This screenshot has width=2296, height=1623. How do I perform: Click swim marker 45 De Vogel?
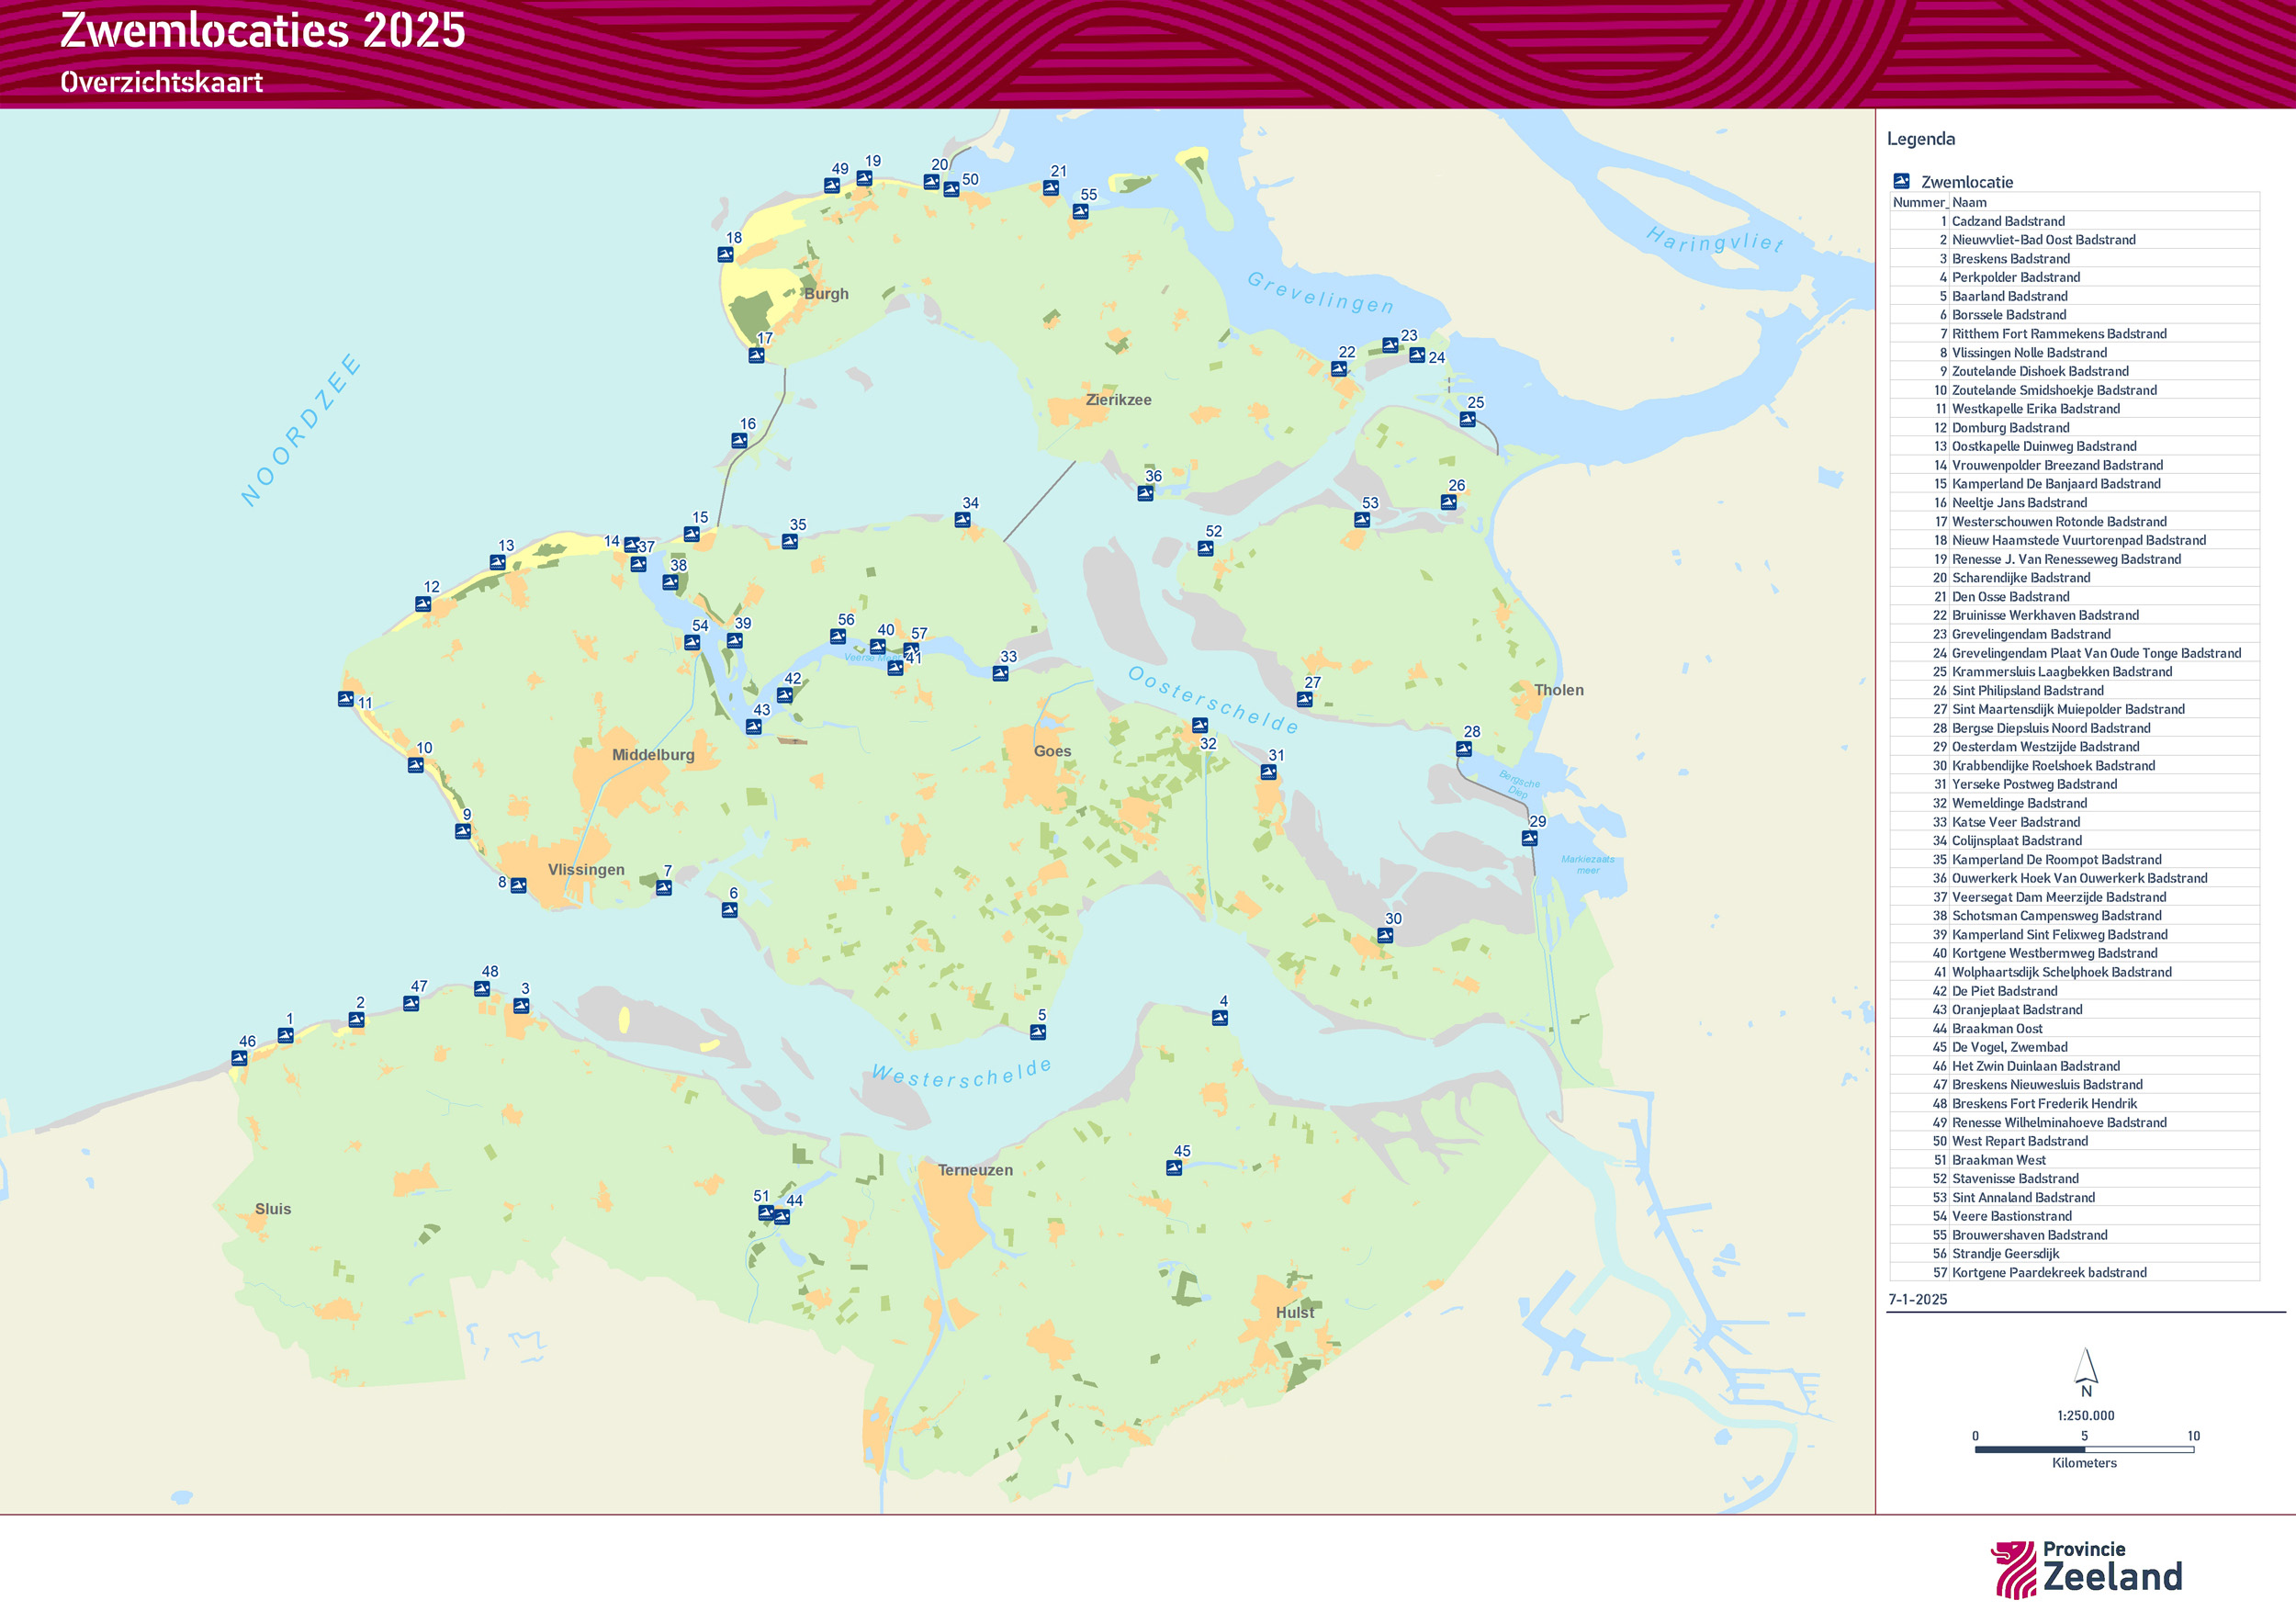[1174, 1167]
